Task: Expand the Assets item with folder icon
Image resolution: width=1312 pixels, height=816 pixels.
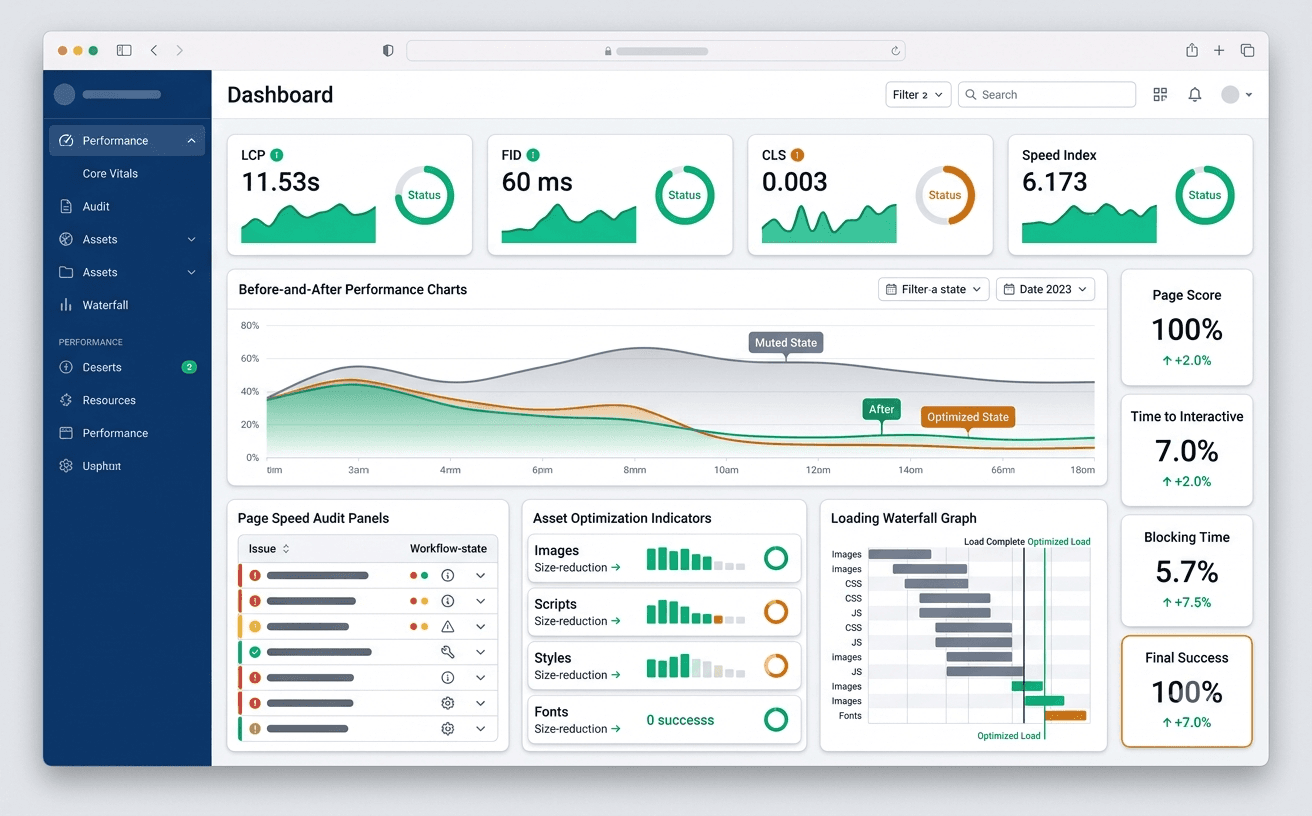Action: 191,272
